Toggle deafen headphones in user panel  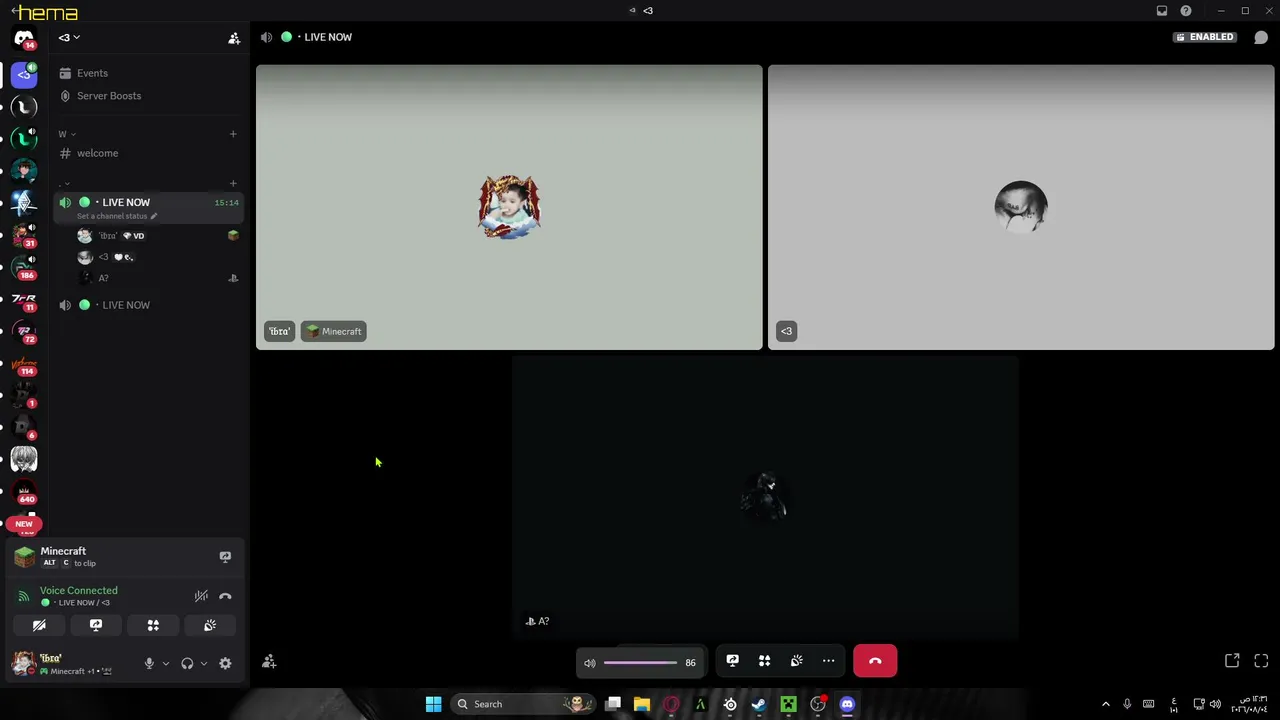tap(187, 664)
